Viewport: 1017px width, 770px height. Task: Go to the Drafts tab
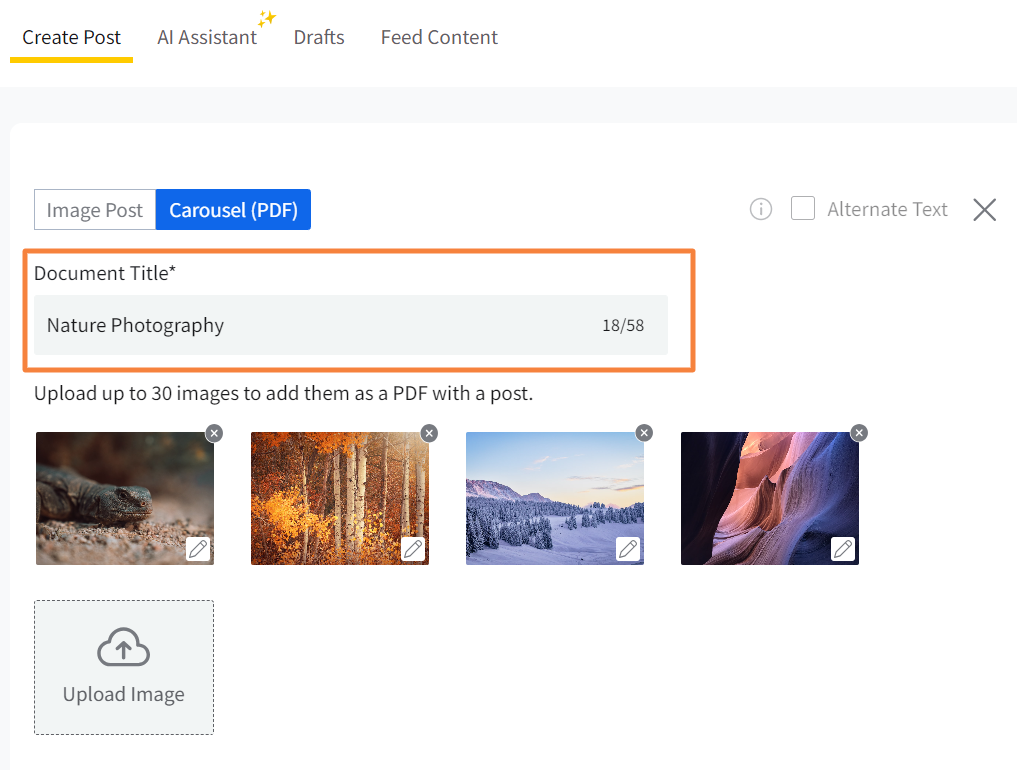[319, 37]
